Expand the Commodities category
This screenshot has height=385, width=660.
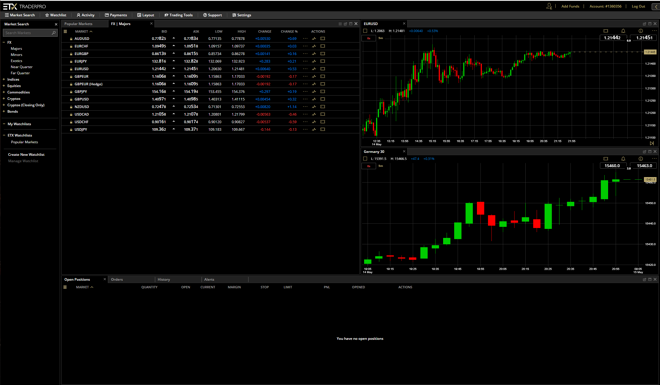pos(18,92)
